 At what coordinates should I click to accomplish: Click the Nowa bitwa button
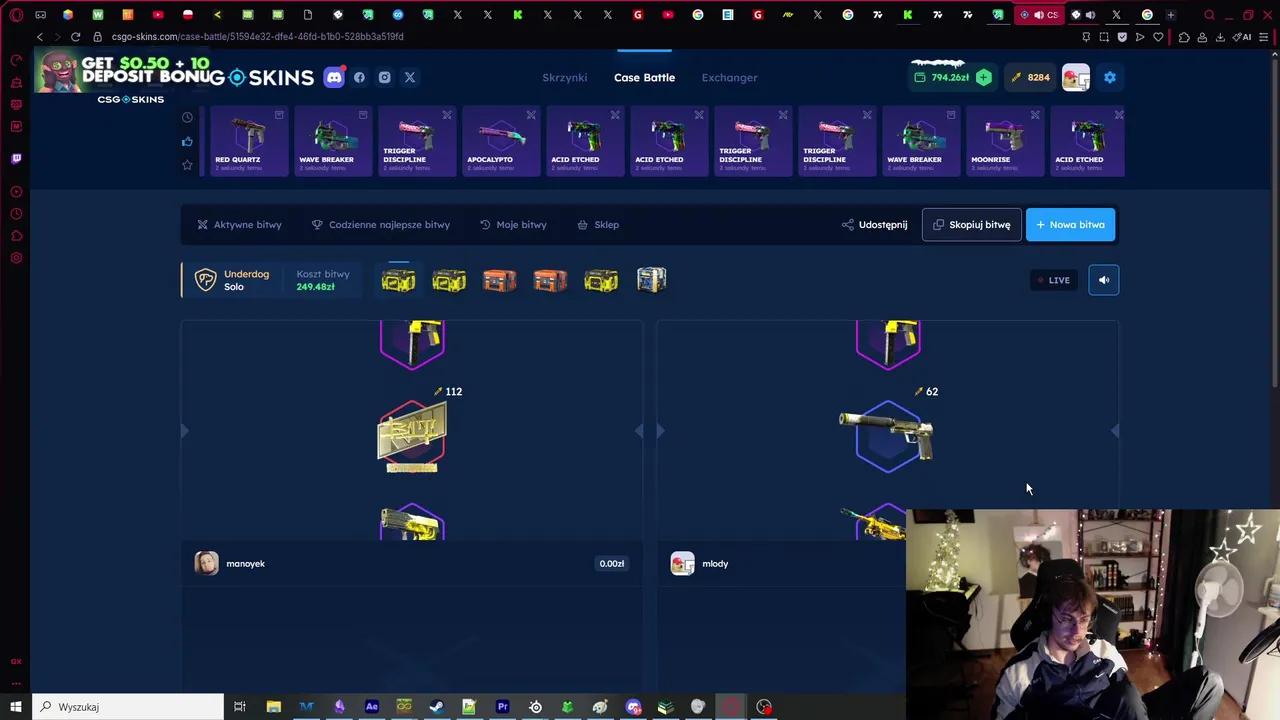[x=1070, y=225]
